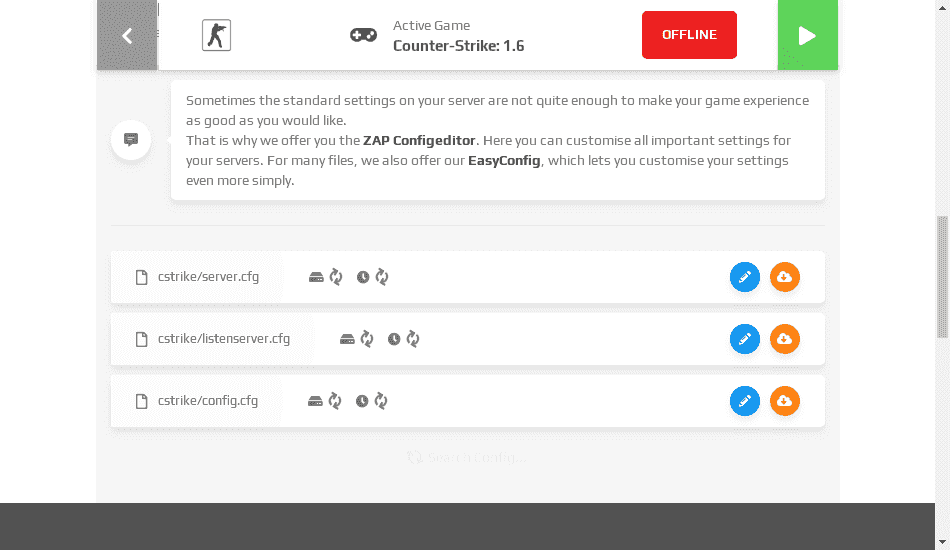This screenshot has height=550, width=950.
Task: Click the chat bubble info icon
Action: [x=131, y=140]
